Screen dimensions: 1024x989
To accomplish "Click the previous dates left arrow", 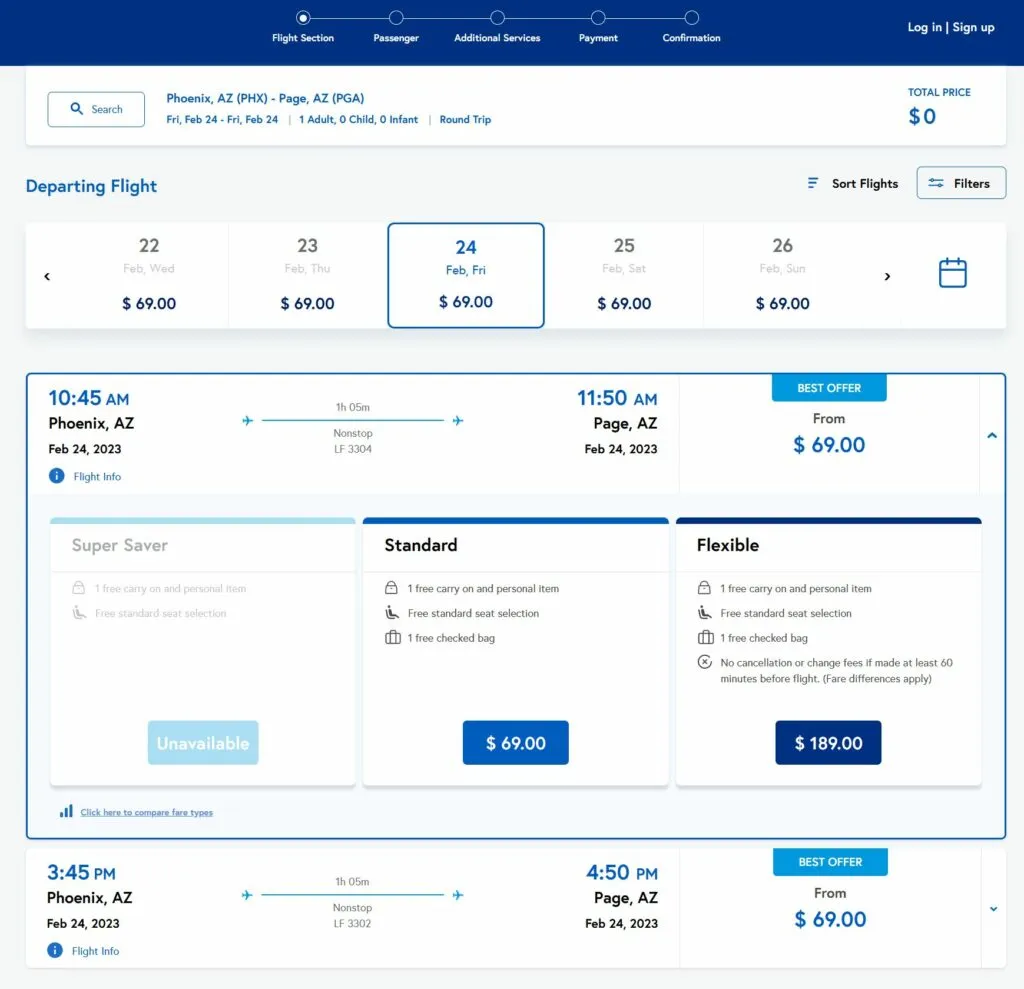I will click(47, 277).
